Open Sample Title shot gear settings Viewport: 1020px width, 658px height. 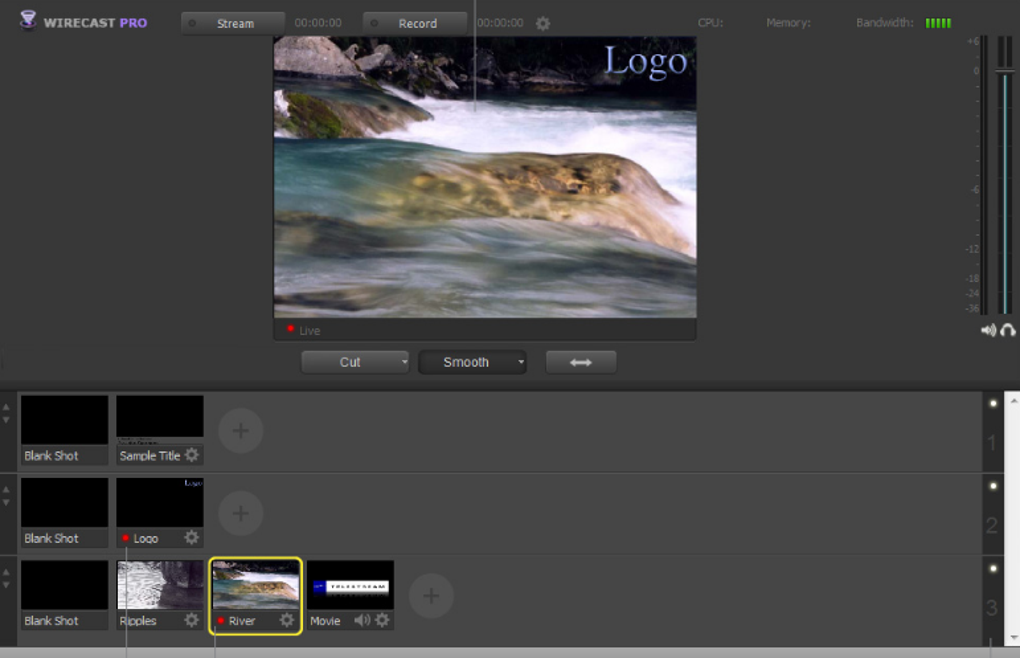[x=191, y=455]
